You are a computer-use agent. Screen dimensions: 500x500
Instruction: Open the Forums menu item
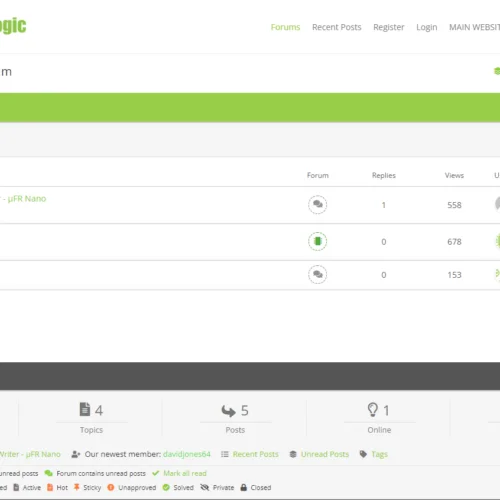point(285,27)
